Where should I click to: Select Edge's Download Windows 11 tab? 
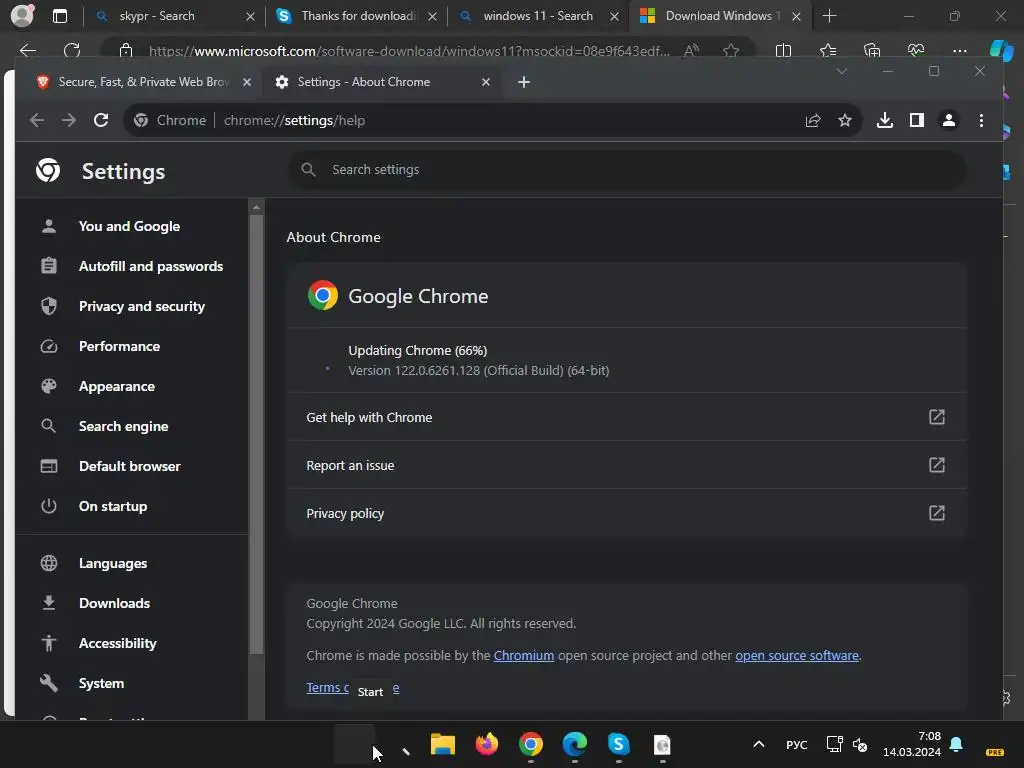(x=718, y=16)
